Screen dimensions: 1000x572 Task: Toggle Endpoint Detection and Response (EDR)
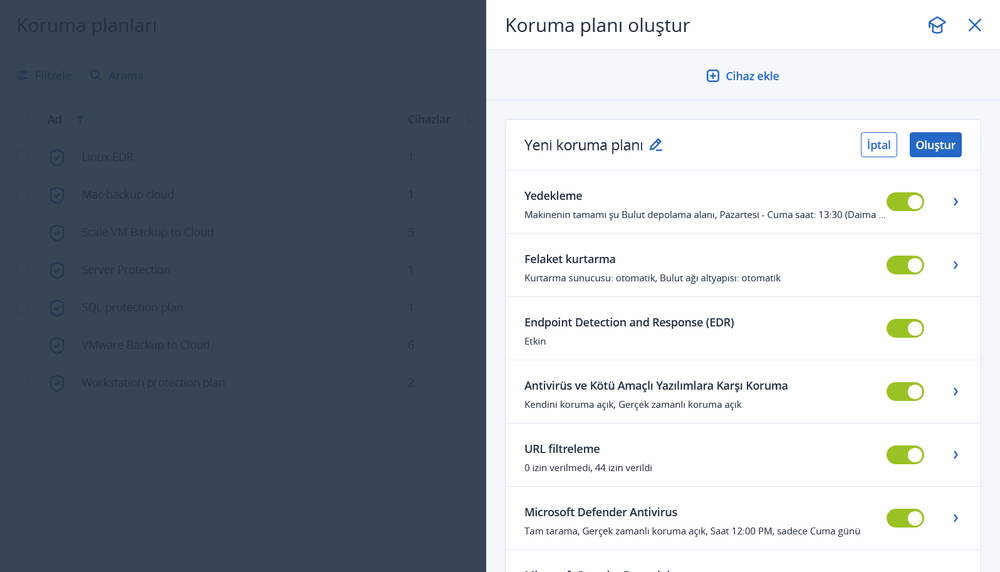[905, 328]
